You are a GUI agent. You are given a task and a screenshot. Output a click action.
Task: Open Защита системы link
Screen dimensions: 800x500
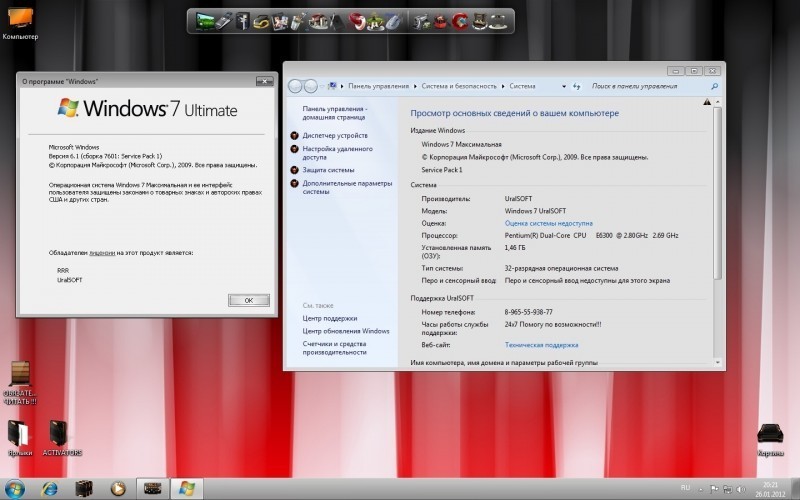coord(328,170)
